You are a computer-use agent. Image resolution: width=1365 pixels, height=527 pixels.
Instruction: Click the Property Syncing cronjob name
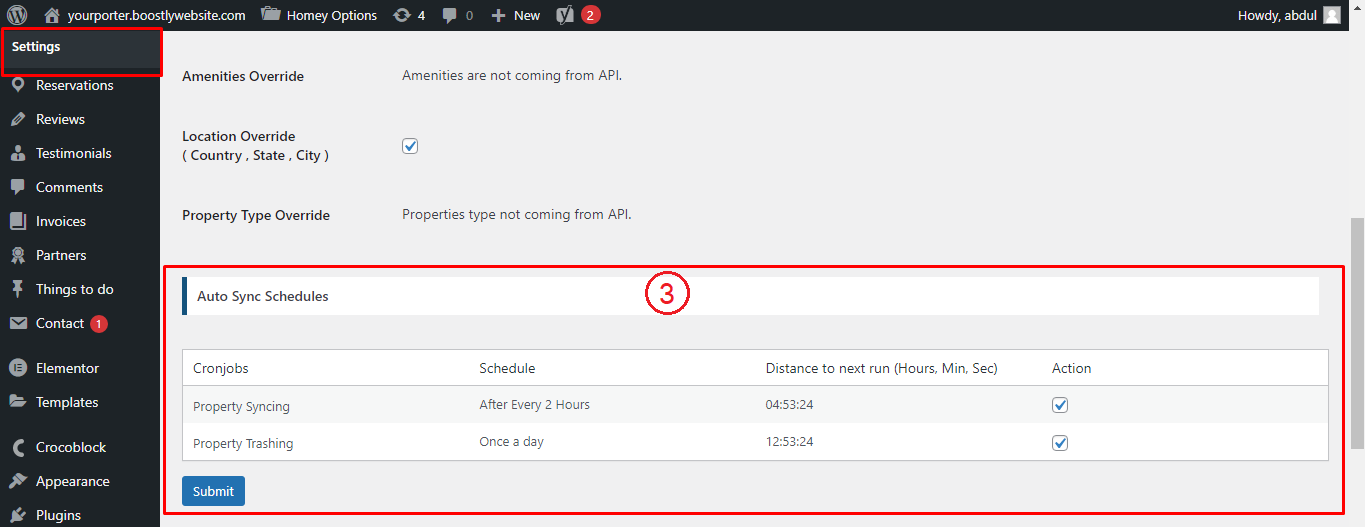(x=241, y=407)
